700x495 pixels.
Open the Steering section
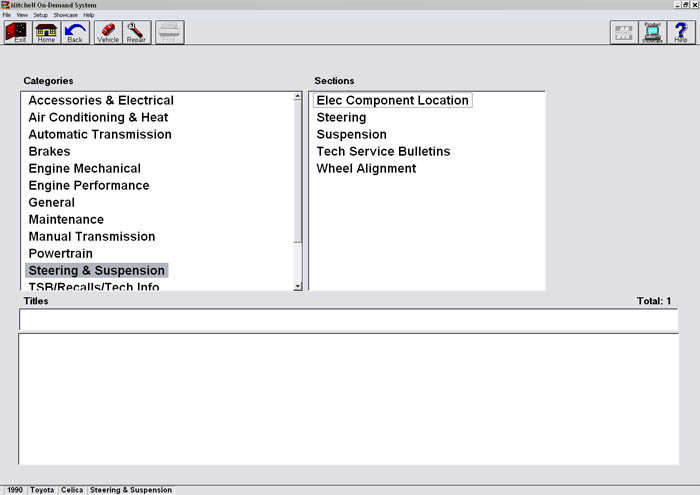tap(342, 117)
